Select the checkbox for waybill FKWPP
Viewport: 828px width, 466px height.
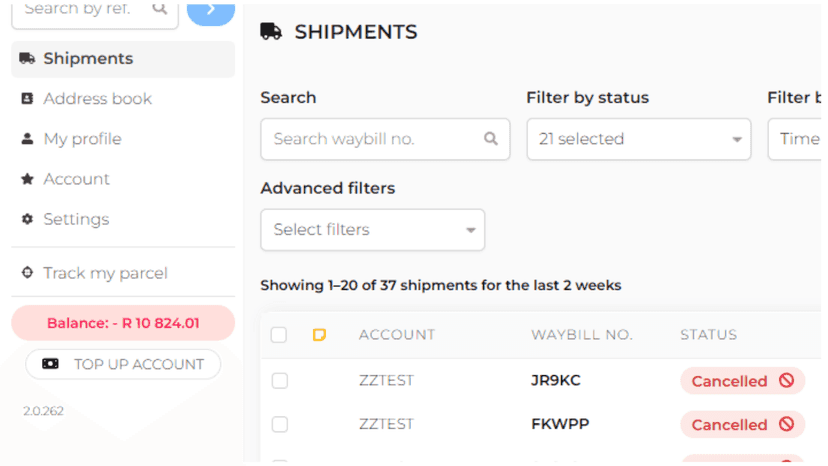(x=279, y=424)
